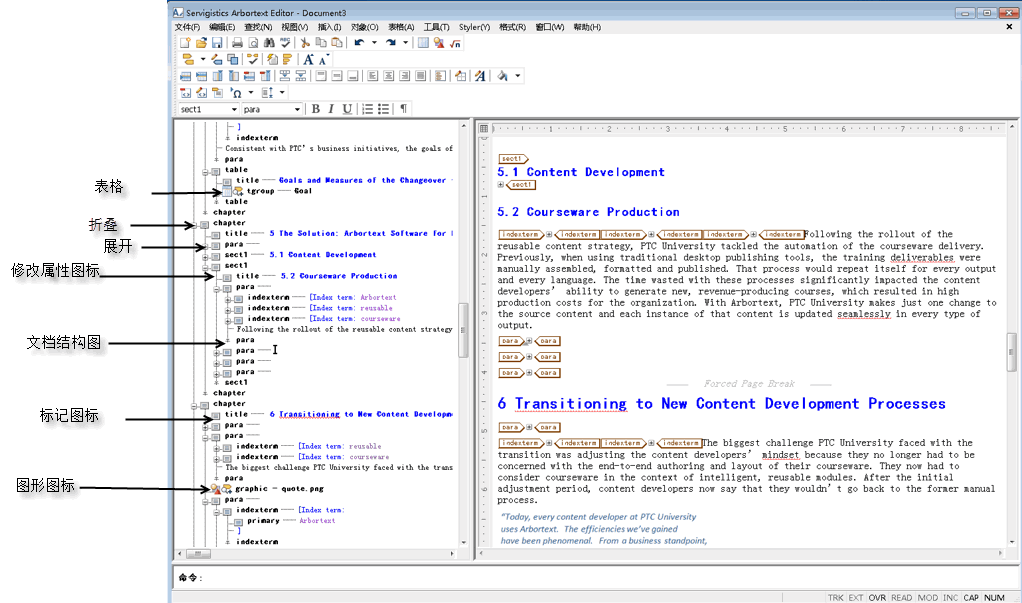Click the paint bucket shading icon

pyautogui.click(x=503, y=76)
